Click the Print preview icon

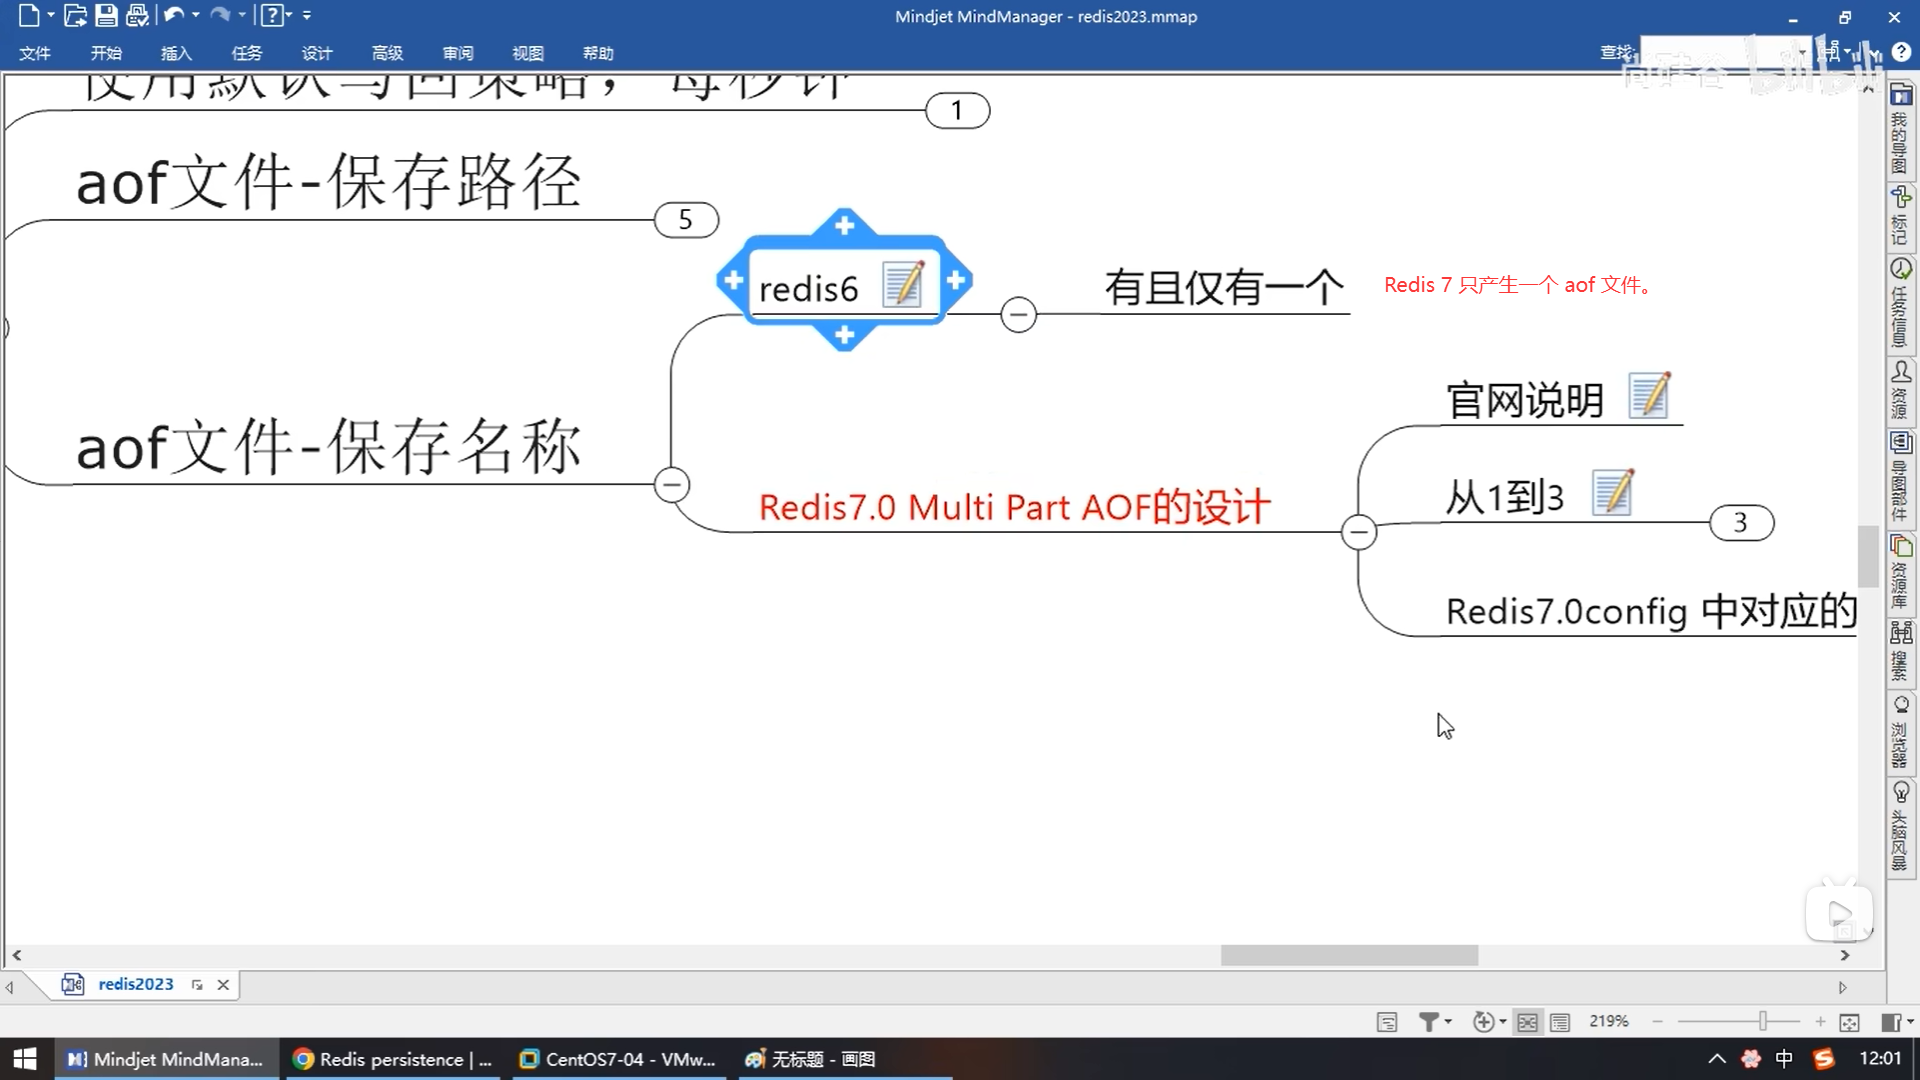(x=137, y=15)
